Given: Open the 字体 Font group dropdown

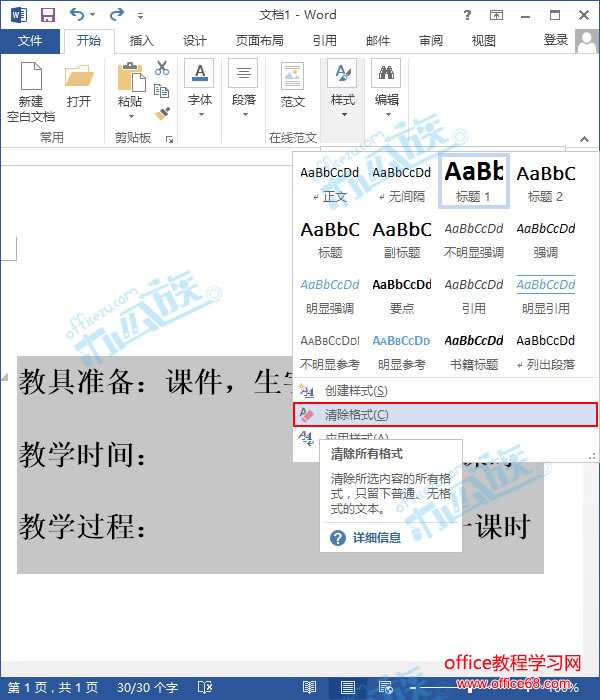Looking at the screenshot, I should [200, 88].
